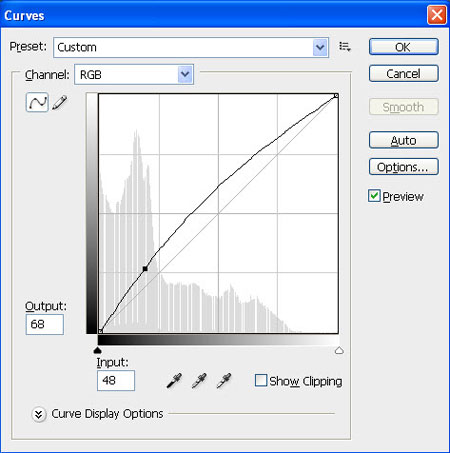Select the top-right curve endpoint
Viewport: 450px width, 453px height.
336,96
